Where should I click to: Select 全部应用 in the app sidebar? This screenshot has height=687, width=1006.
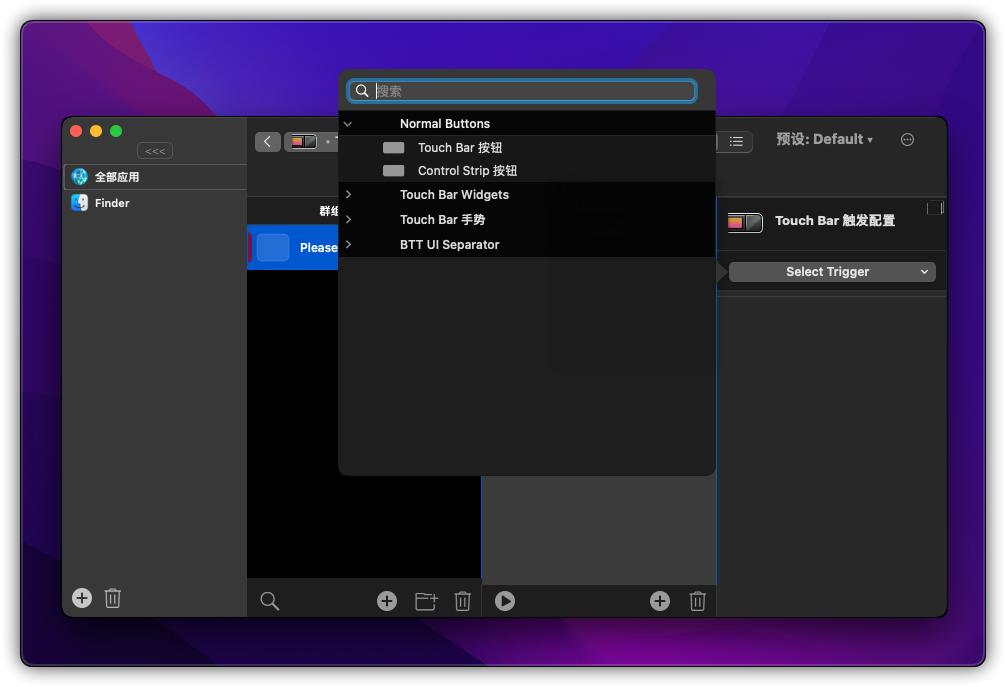(155, 177)
